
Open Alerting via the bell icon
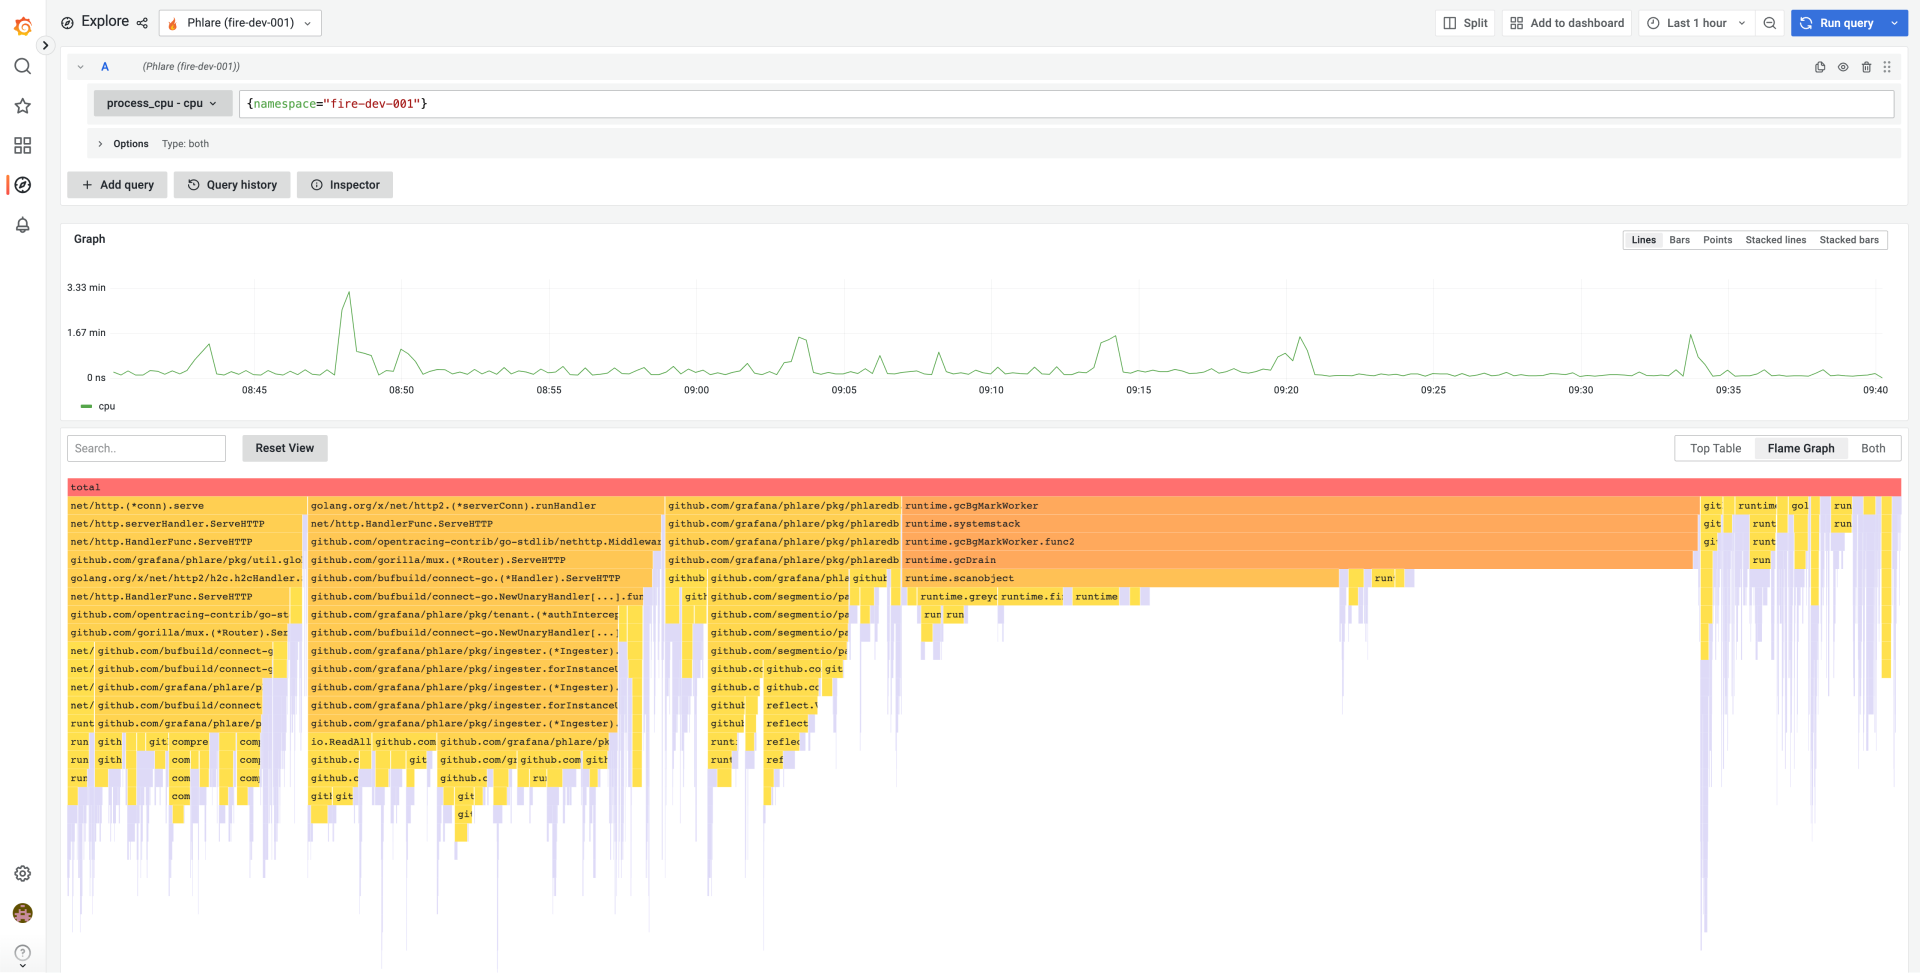point(22,225)
